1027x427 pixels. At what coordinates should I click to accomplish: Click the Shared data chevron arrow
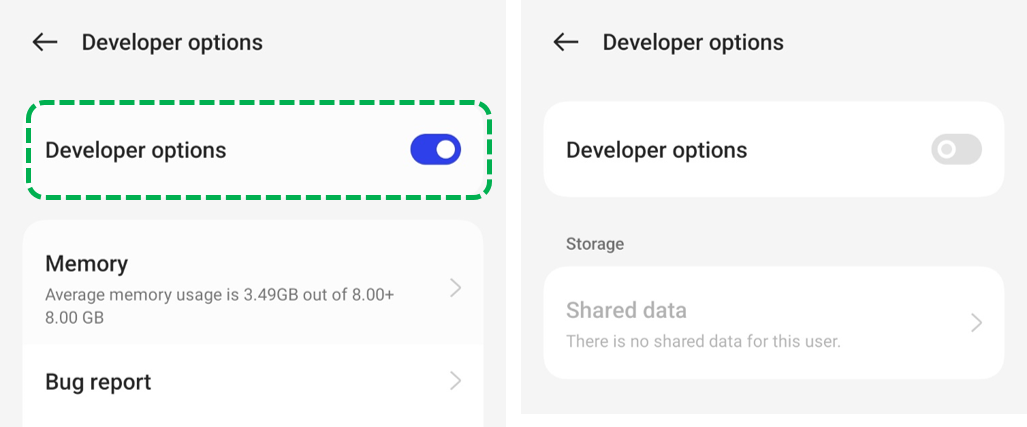click(977, 323)
